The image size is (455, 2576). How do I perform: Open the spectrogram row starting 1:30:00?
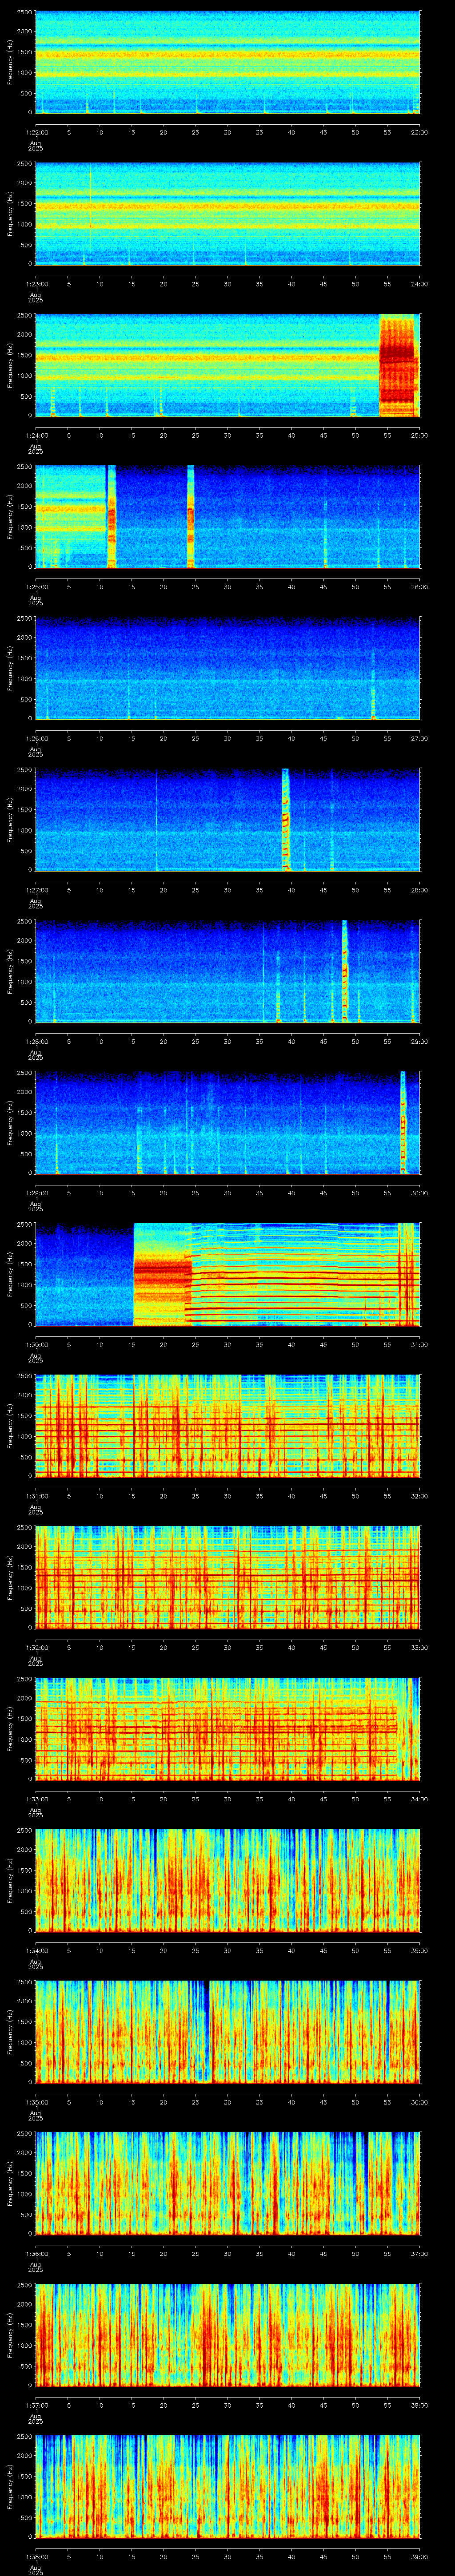coord(227,1274)
